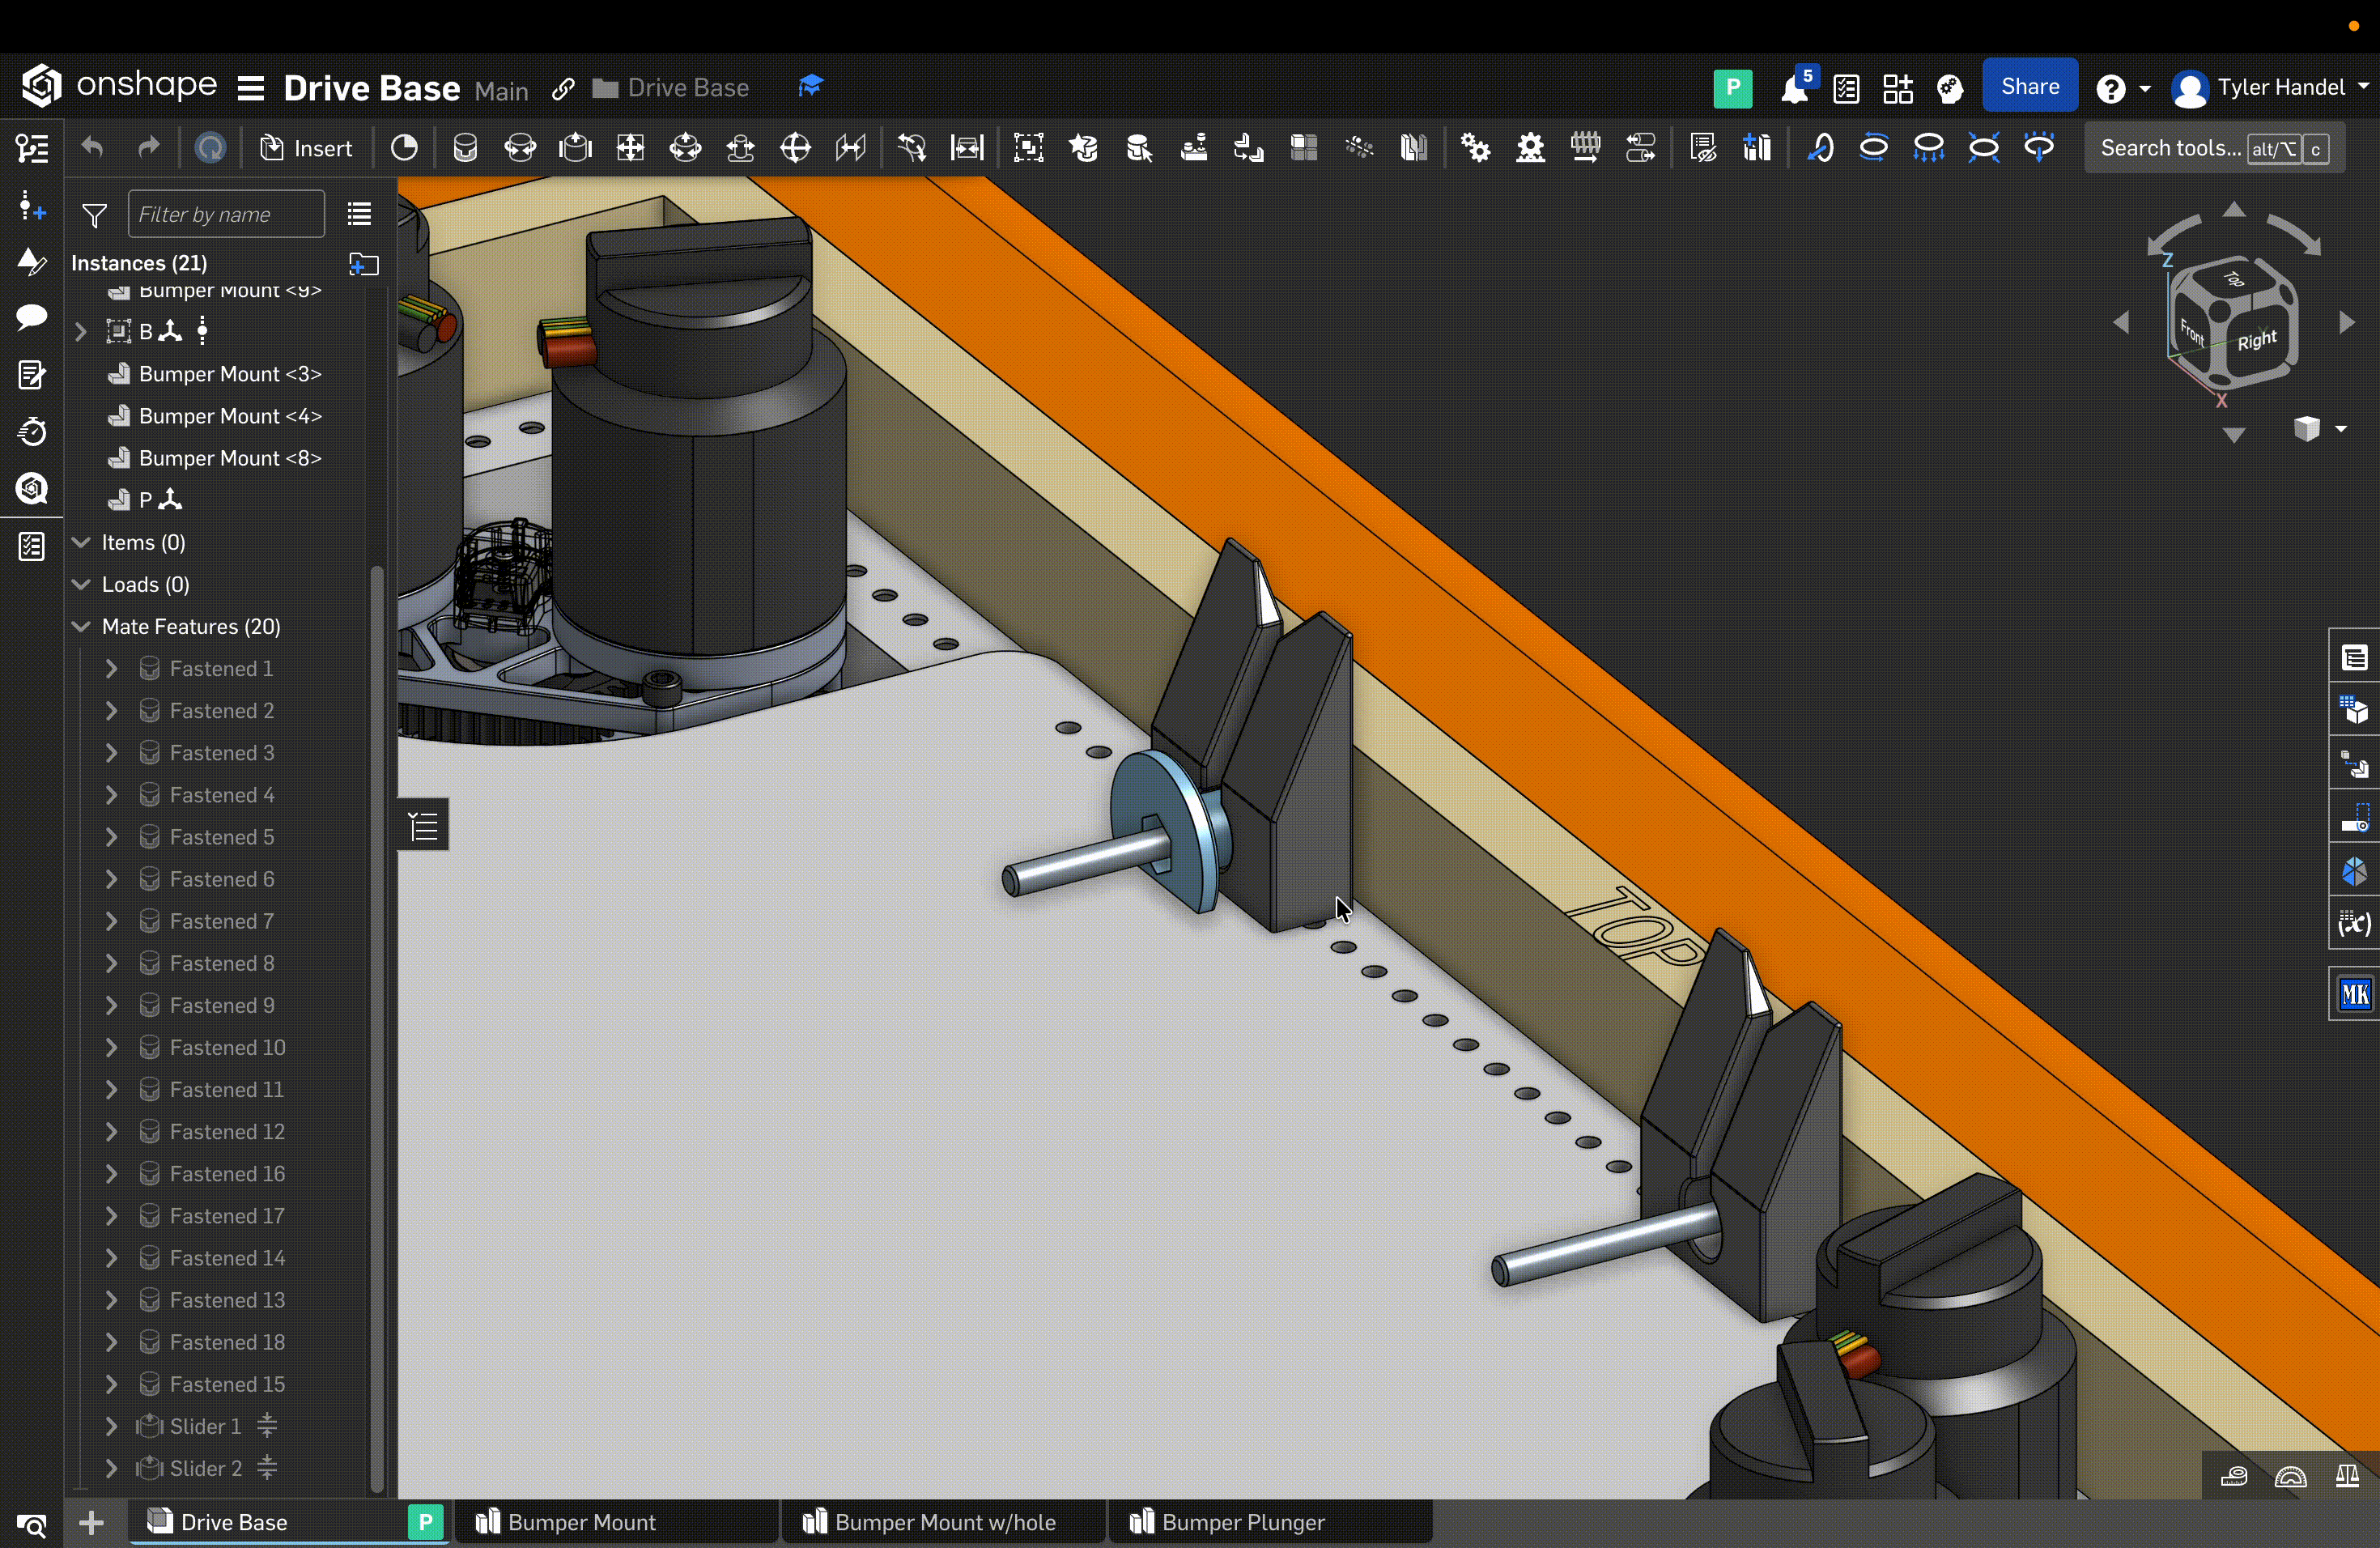Click the Insert button
The image size is (2380, 1548).
(307, 148)
